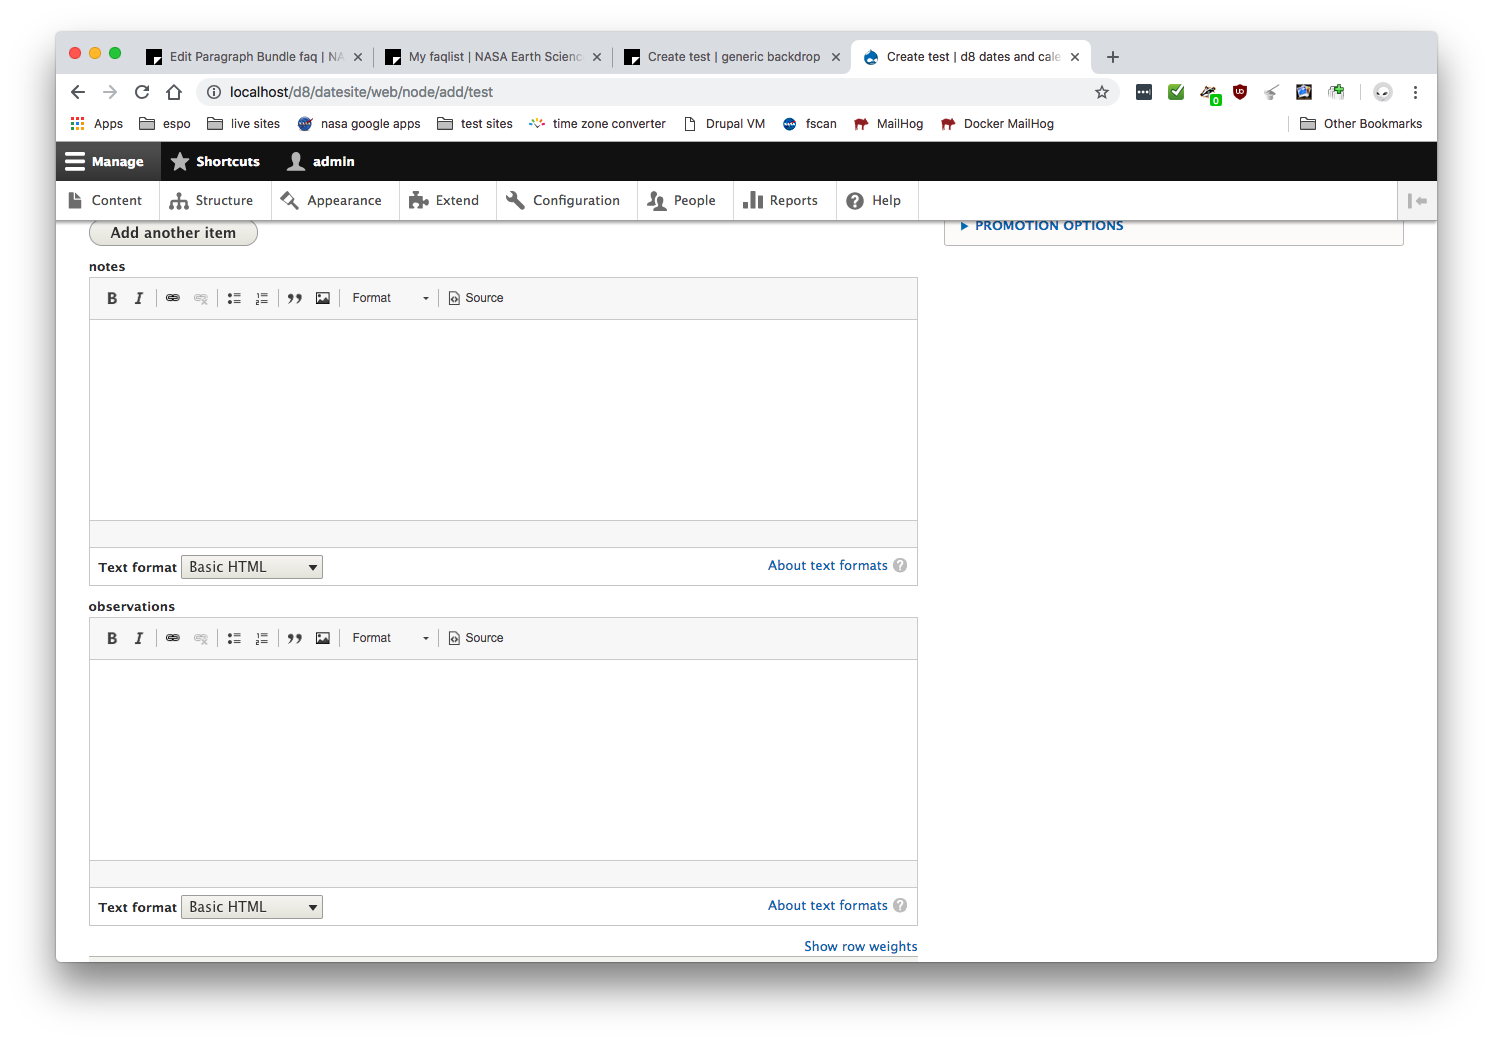
Task: Apply italic formatting in the observations editor
Action: coord(139,638)
